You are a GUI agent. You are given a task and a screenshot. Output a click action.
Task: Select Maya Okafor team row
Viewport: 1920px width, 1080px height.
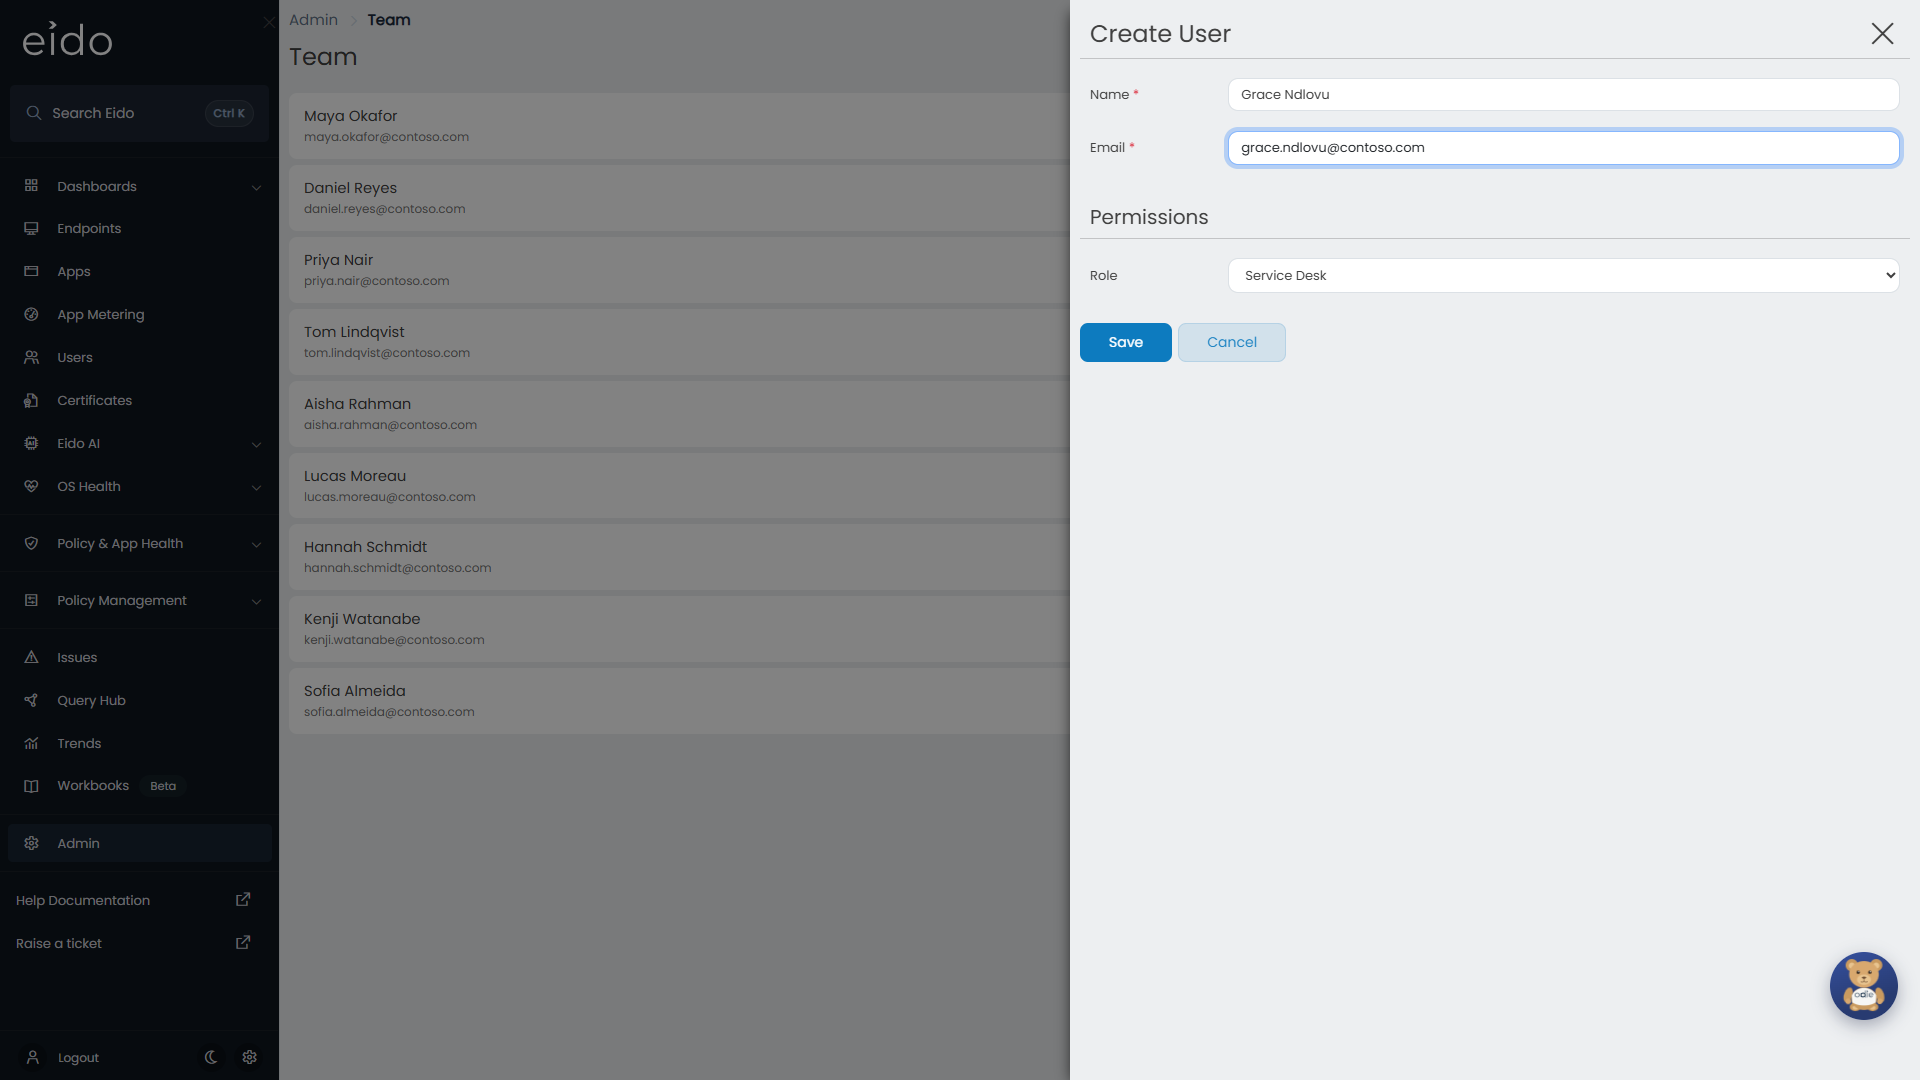click(679, 126)
